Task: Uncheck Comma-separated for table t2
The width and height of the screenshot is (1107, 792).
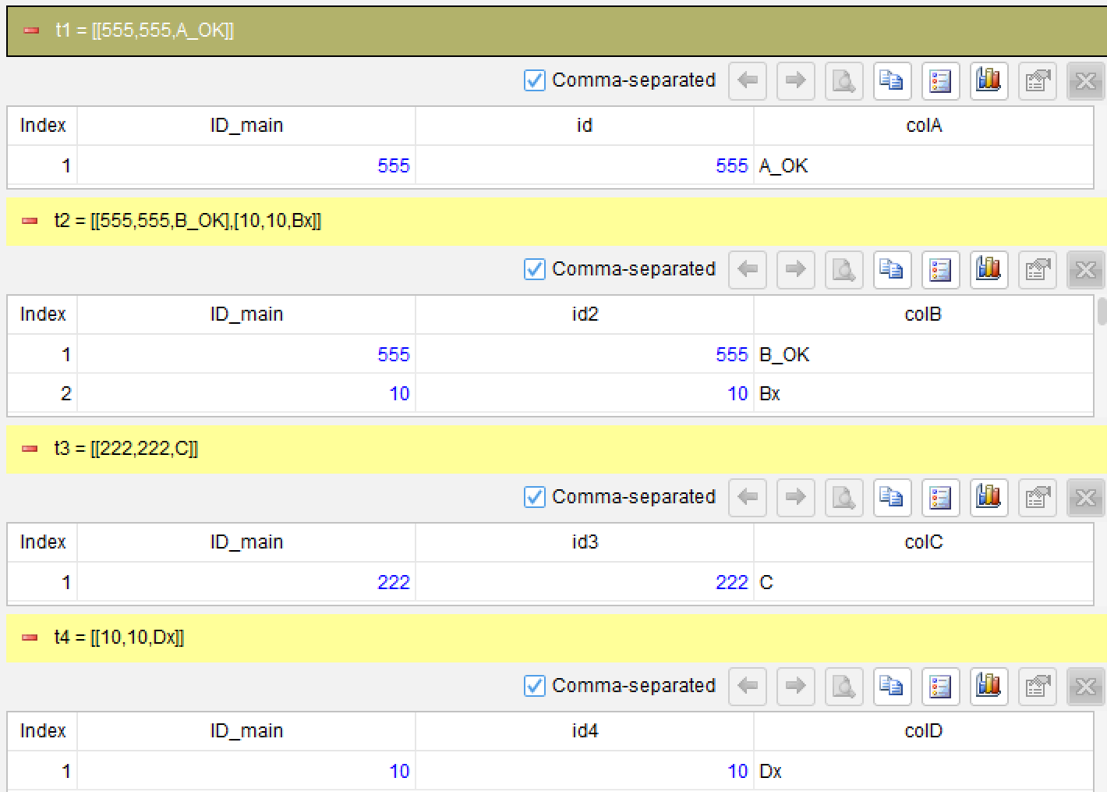Action: coord(534,269)
